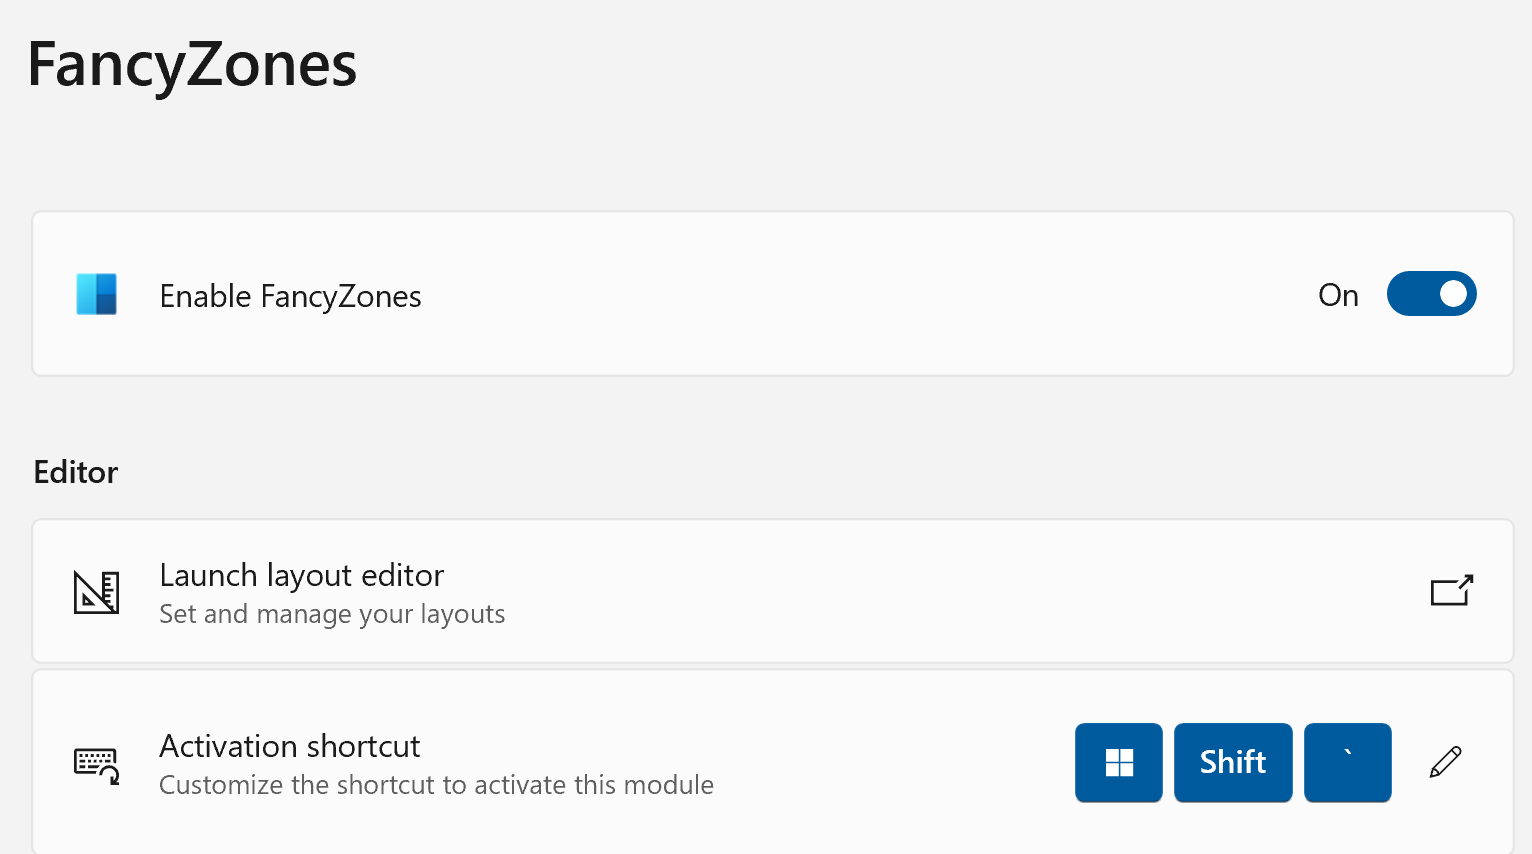Click the Shift key in the shortcut
Screen dimensions: 1532x854
tap(1233, 763)
